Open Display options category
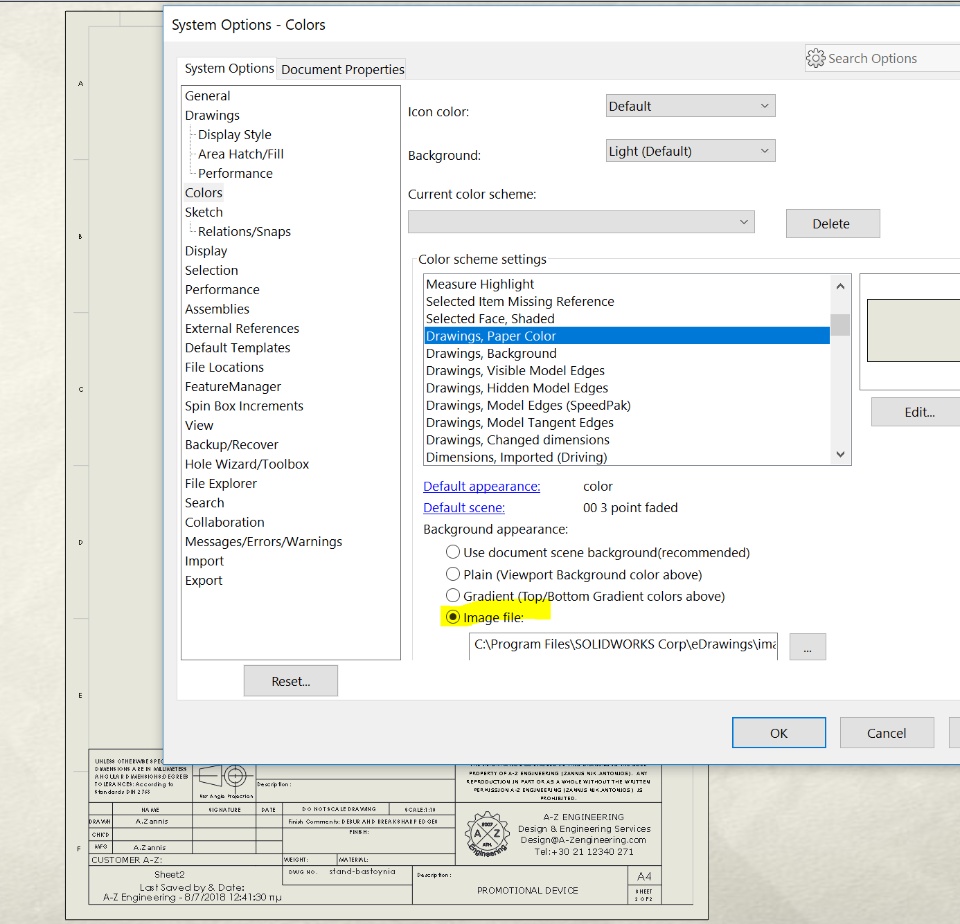 (x=206, y=251)
